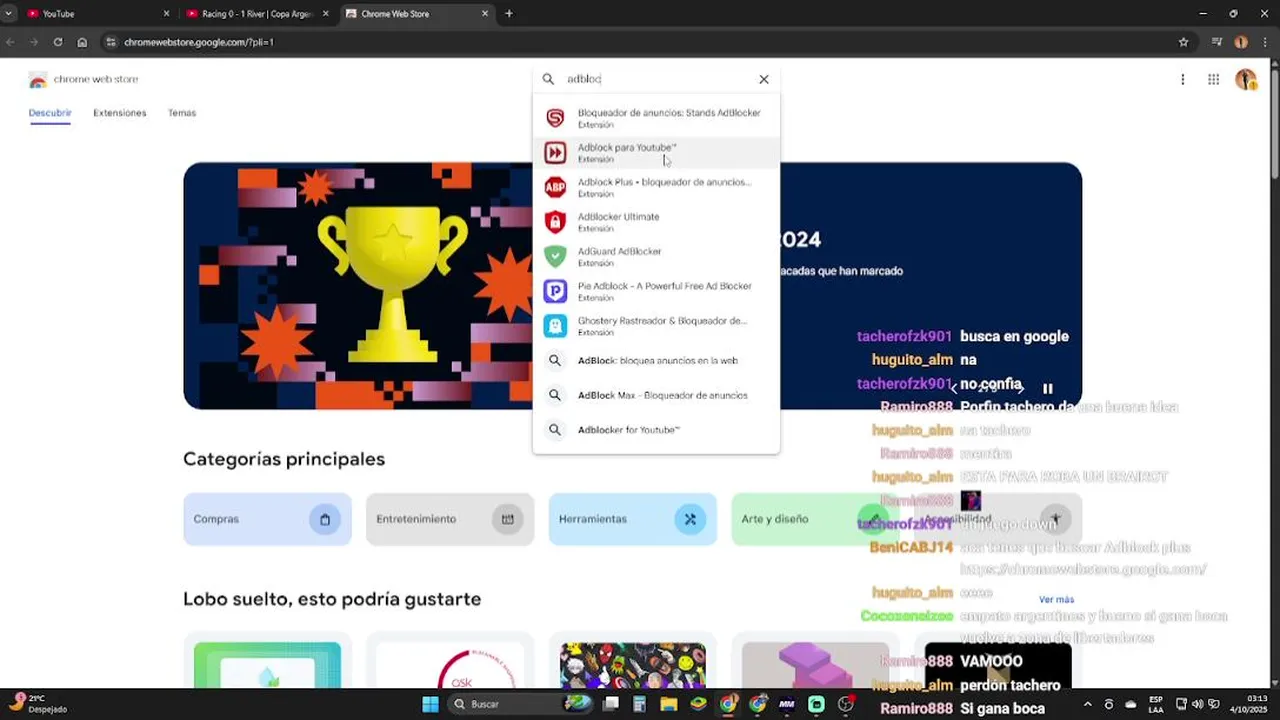Open Stands AdBlocker extension suggestion
The height and width of the screenshot is (720, 1280).
656,118
